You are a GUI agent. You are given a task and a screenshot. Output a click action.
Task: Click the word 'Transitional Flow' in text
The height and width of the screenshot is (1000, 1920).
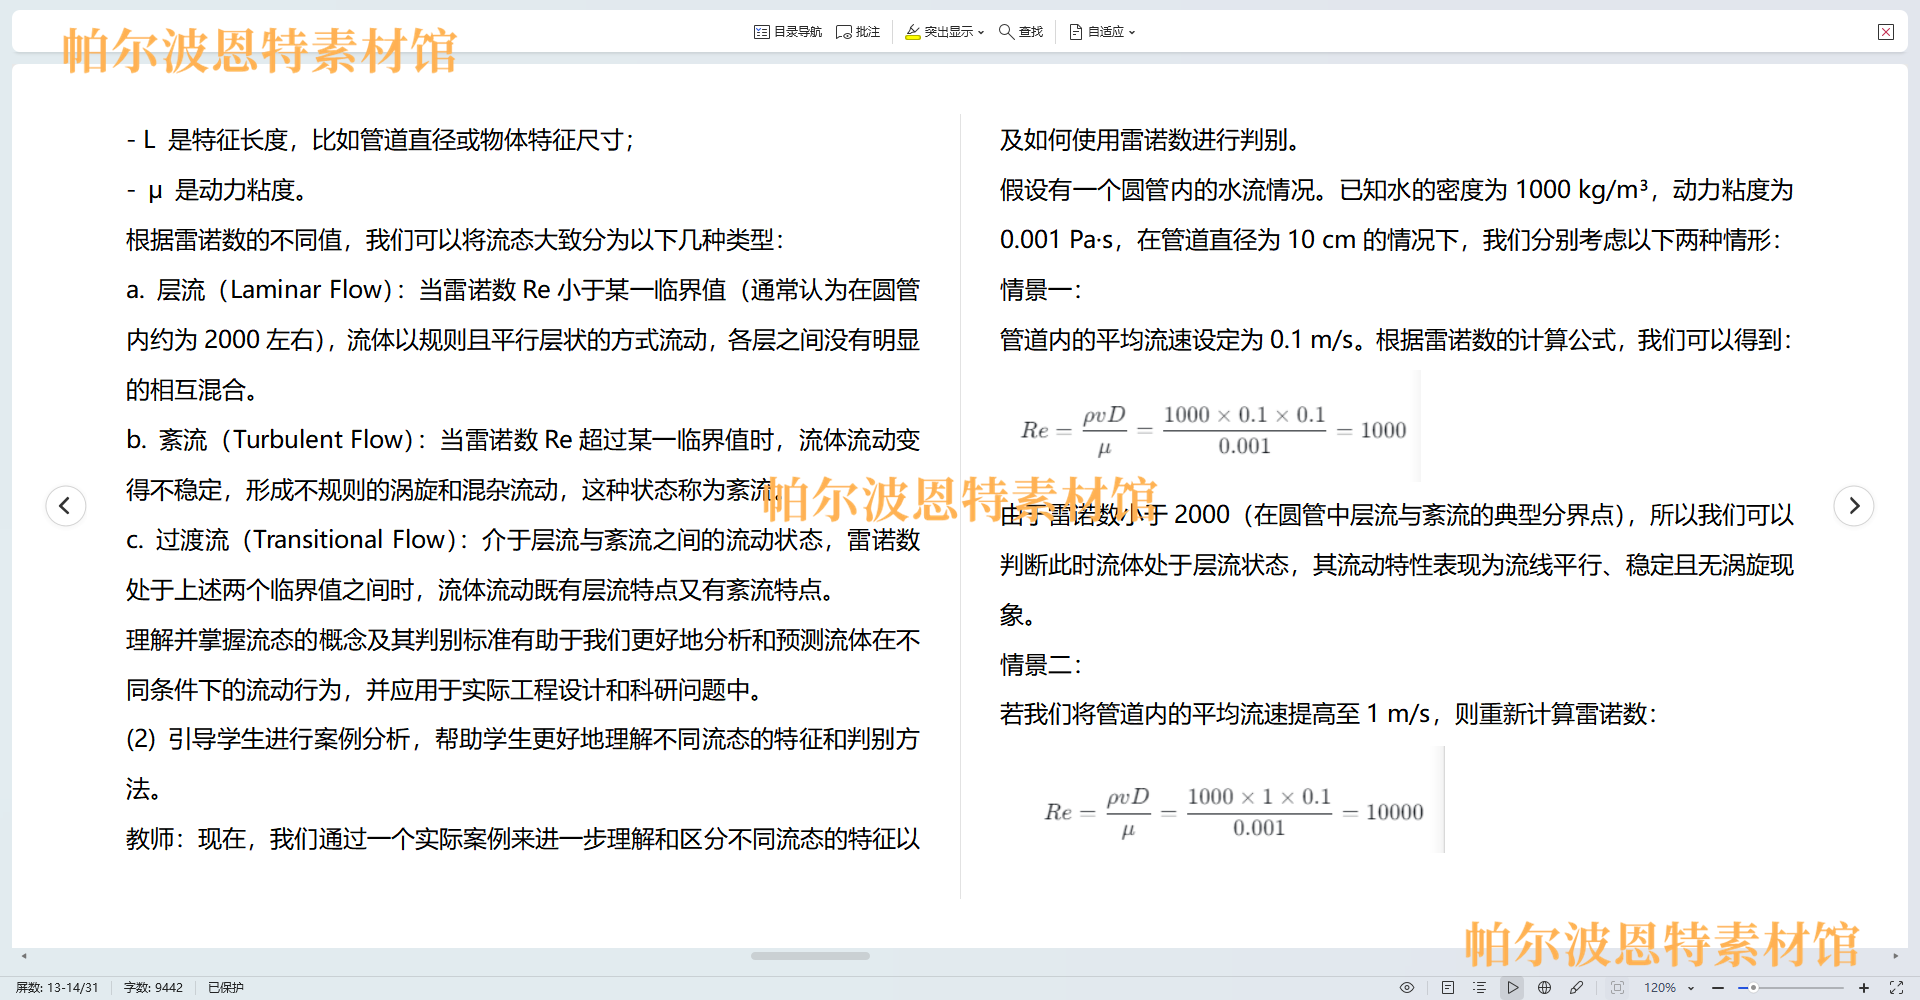[349, 540]
